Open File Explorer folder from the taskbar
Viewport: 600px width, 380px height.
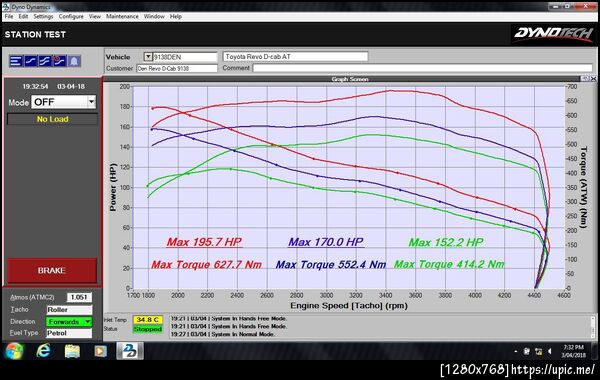pos(72,351)
